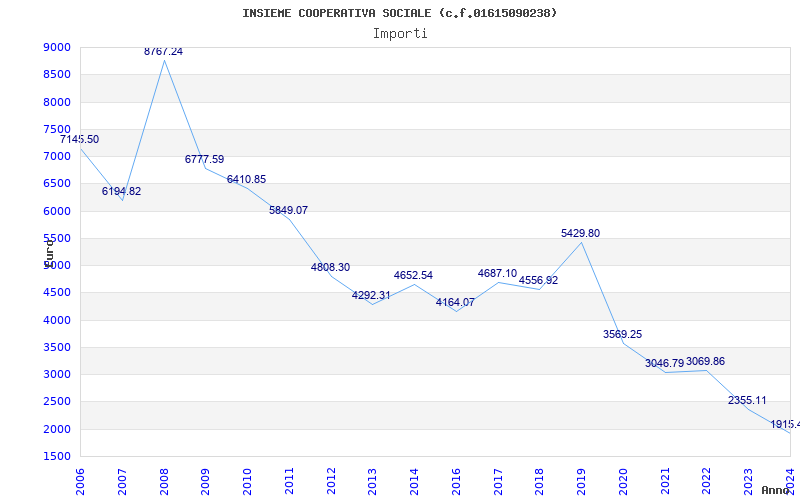
Task: Click the 3046.79 data label
Action: coord(665,364)
